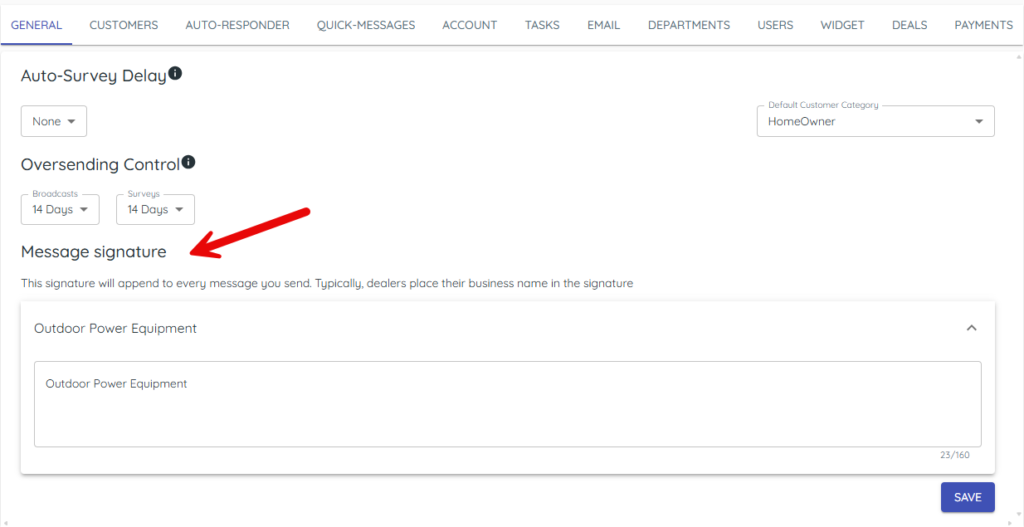Switch to the Customers tab
This screenshot has height=527, width=1024.
(123, 25)
